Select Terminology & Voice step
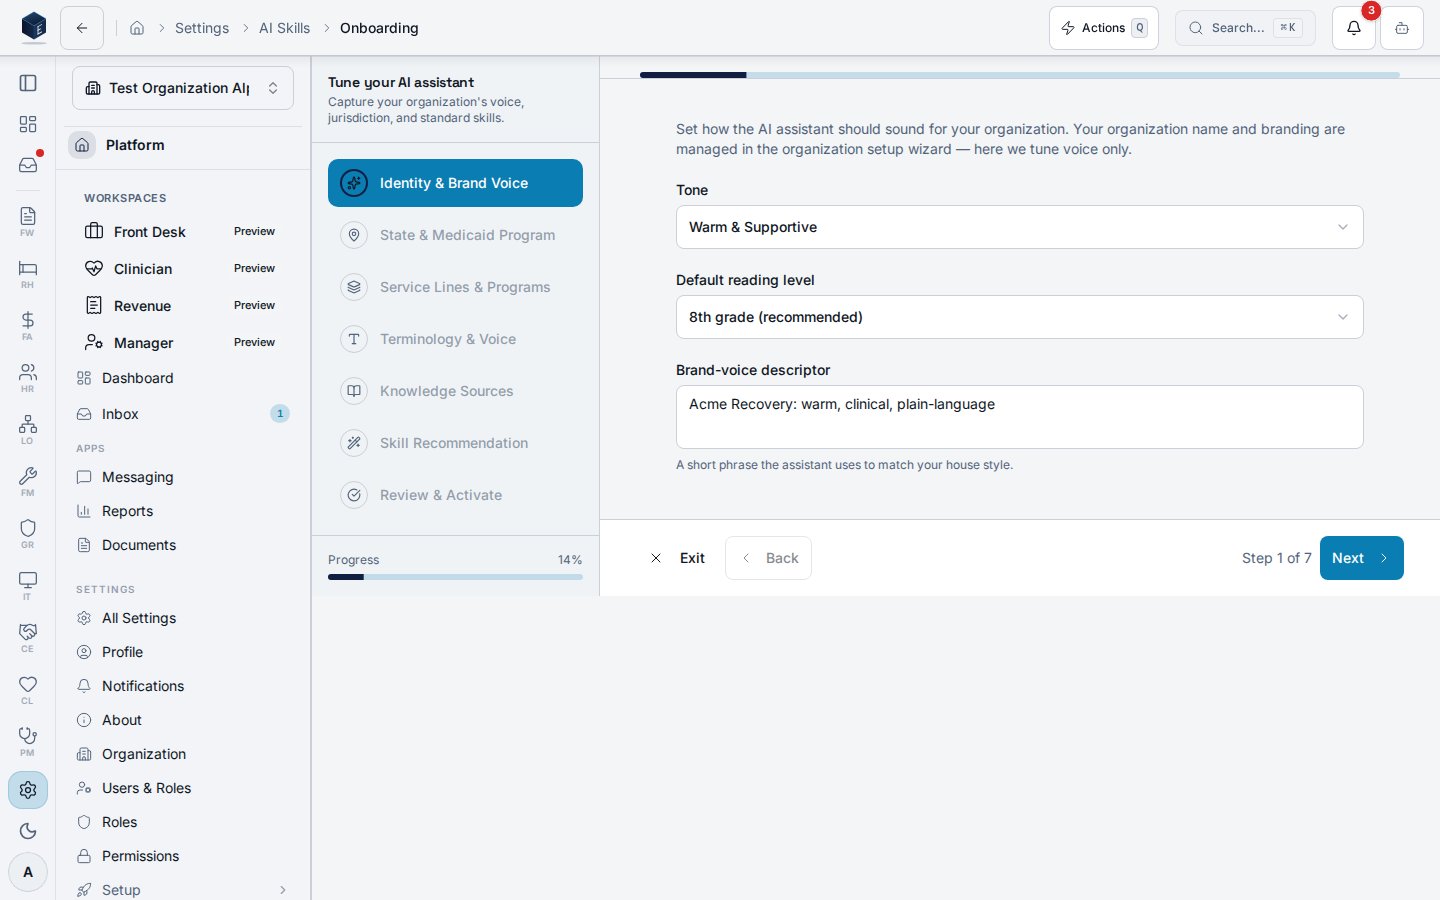 (x=455, y=339)
